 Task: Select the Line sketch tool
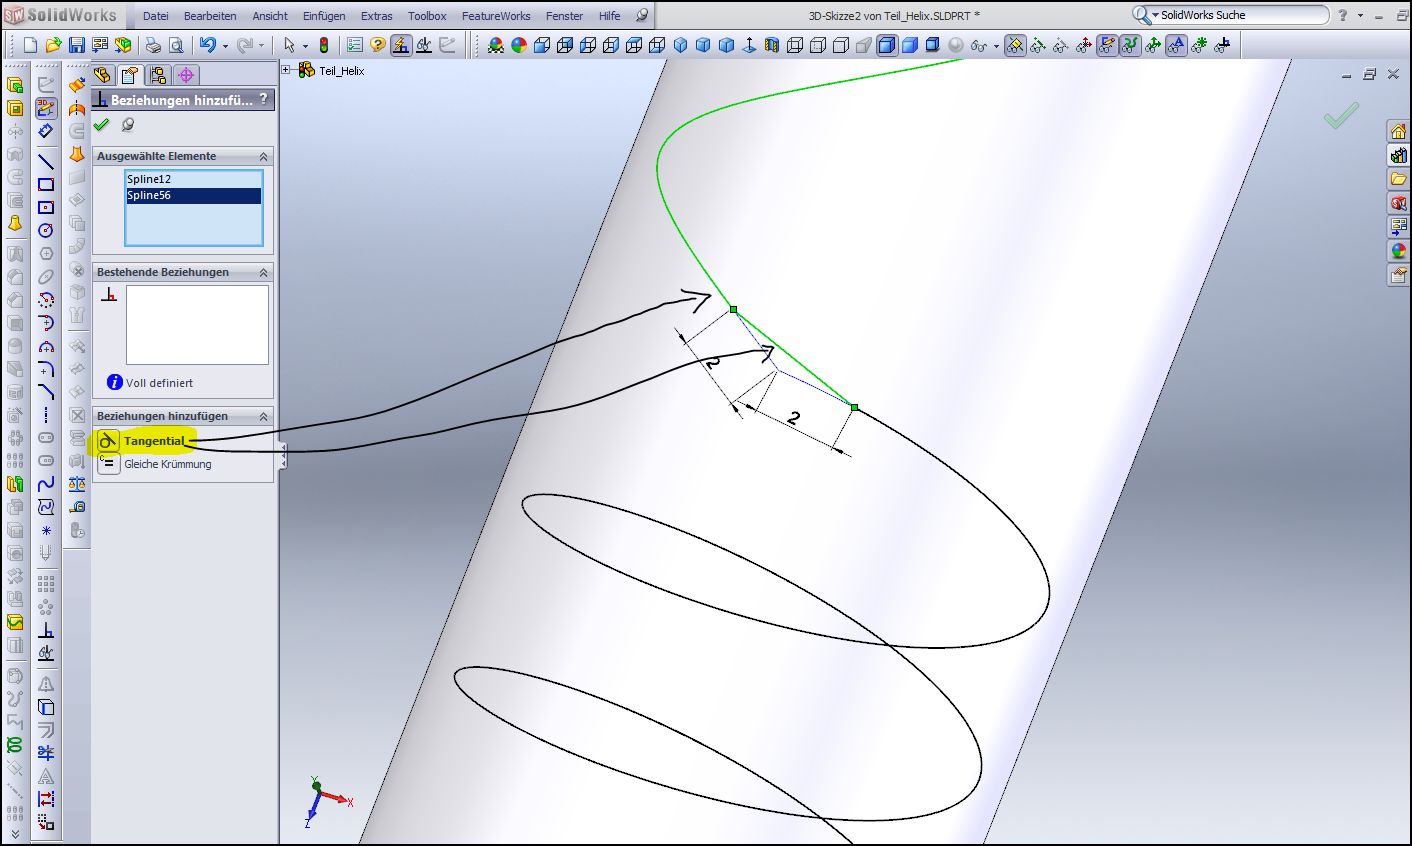pos(46,161)
